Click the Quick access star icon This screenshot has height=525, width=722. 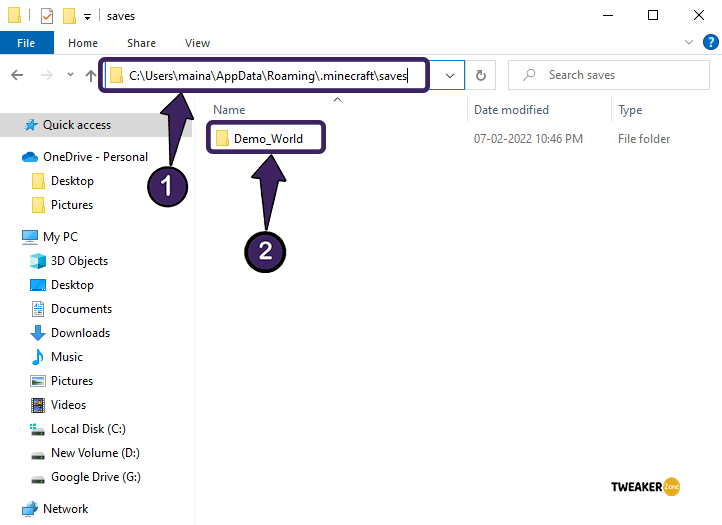(31, 125)
